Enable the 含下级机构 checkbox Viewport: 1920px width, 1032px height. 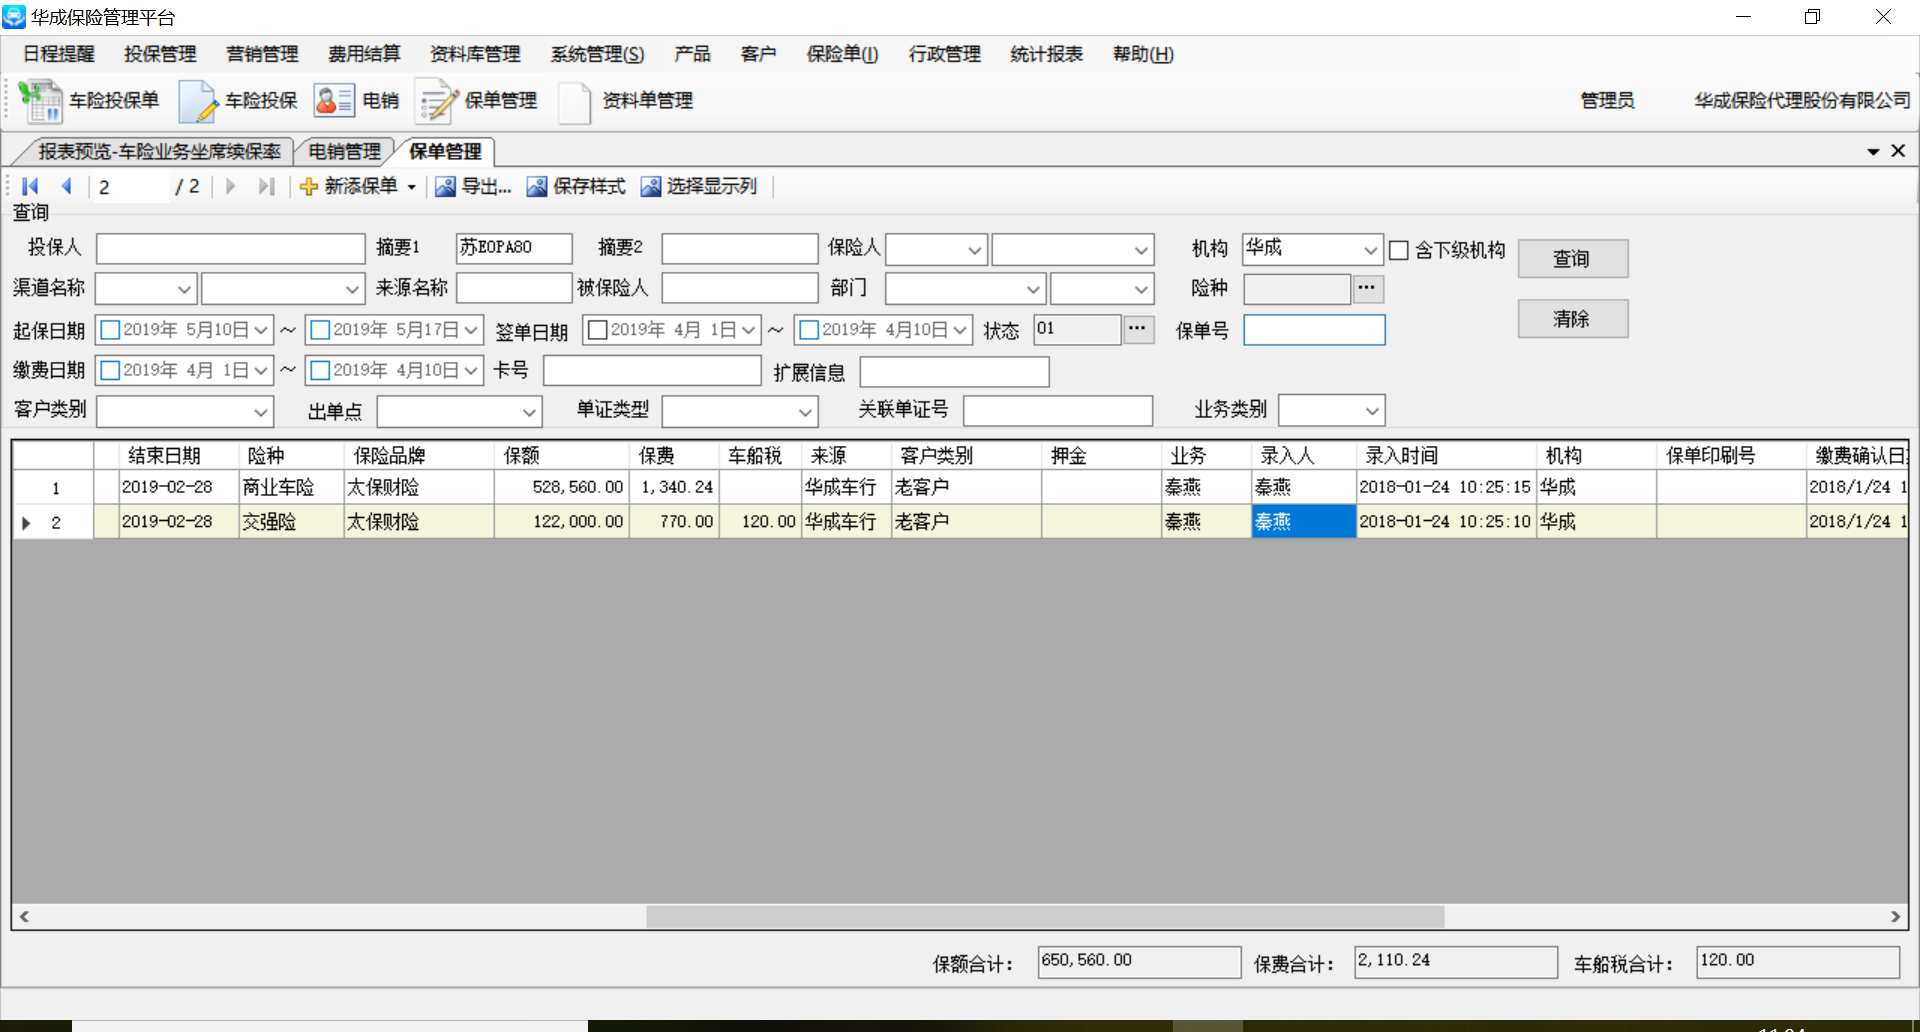point(1399,250)
